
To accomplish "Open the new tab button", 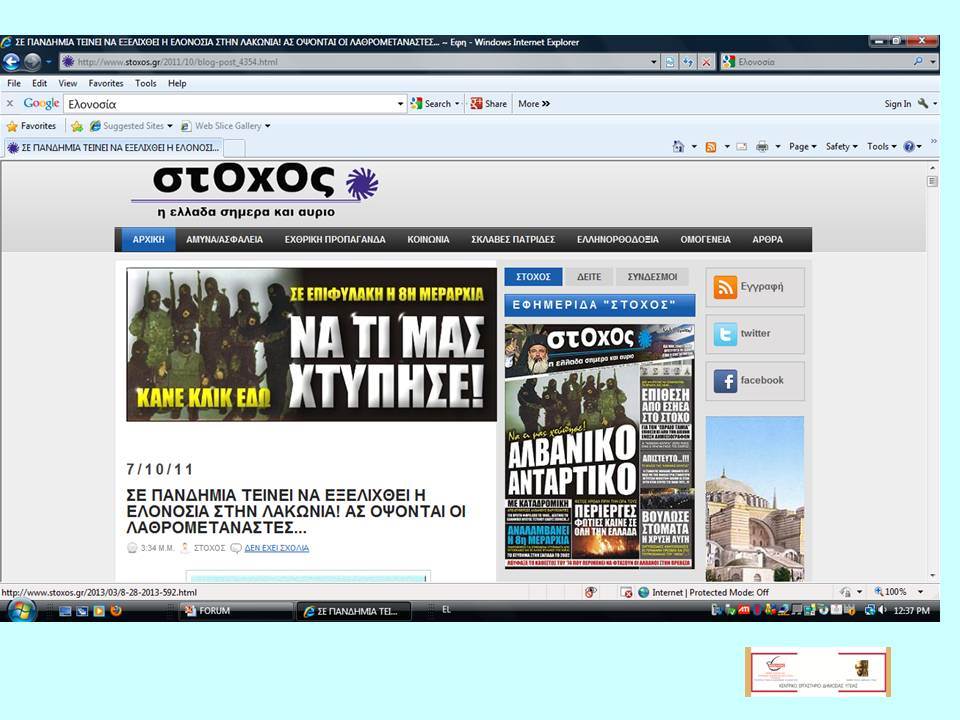I will [235, 148].
